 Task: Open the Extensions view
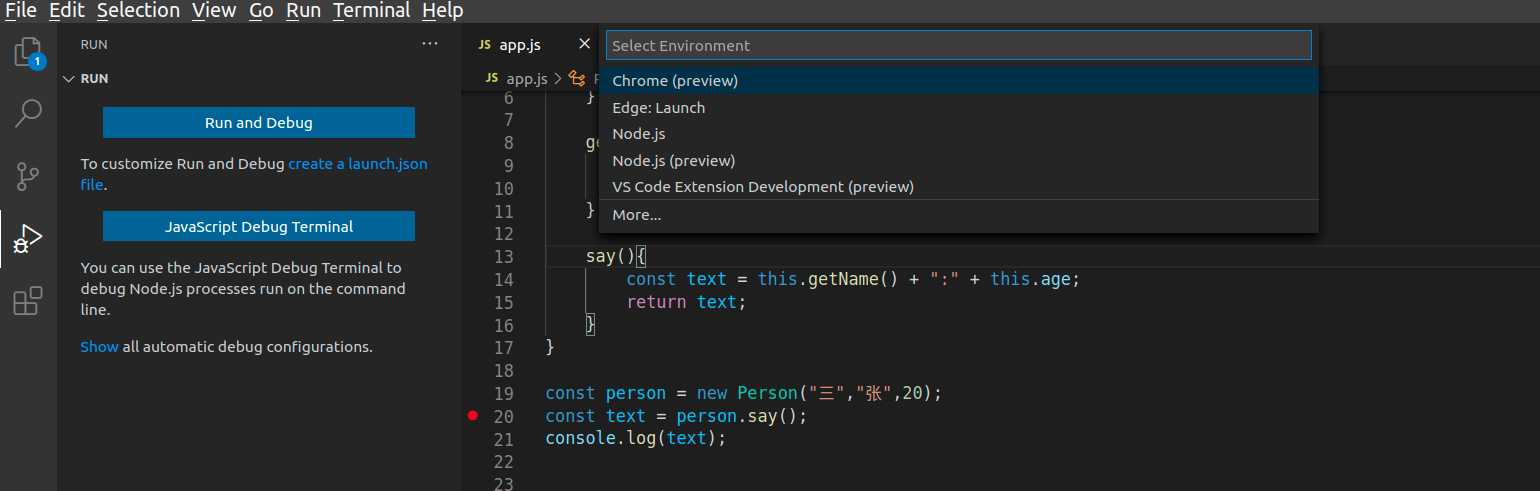(x=28, y=301)
